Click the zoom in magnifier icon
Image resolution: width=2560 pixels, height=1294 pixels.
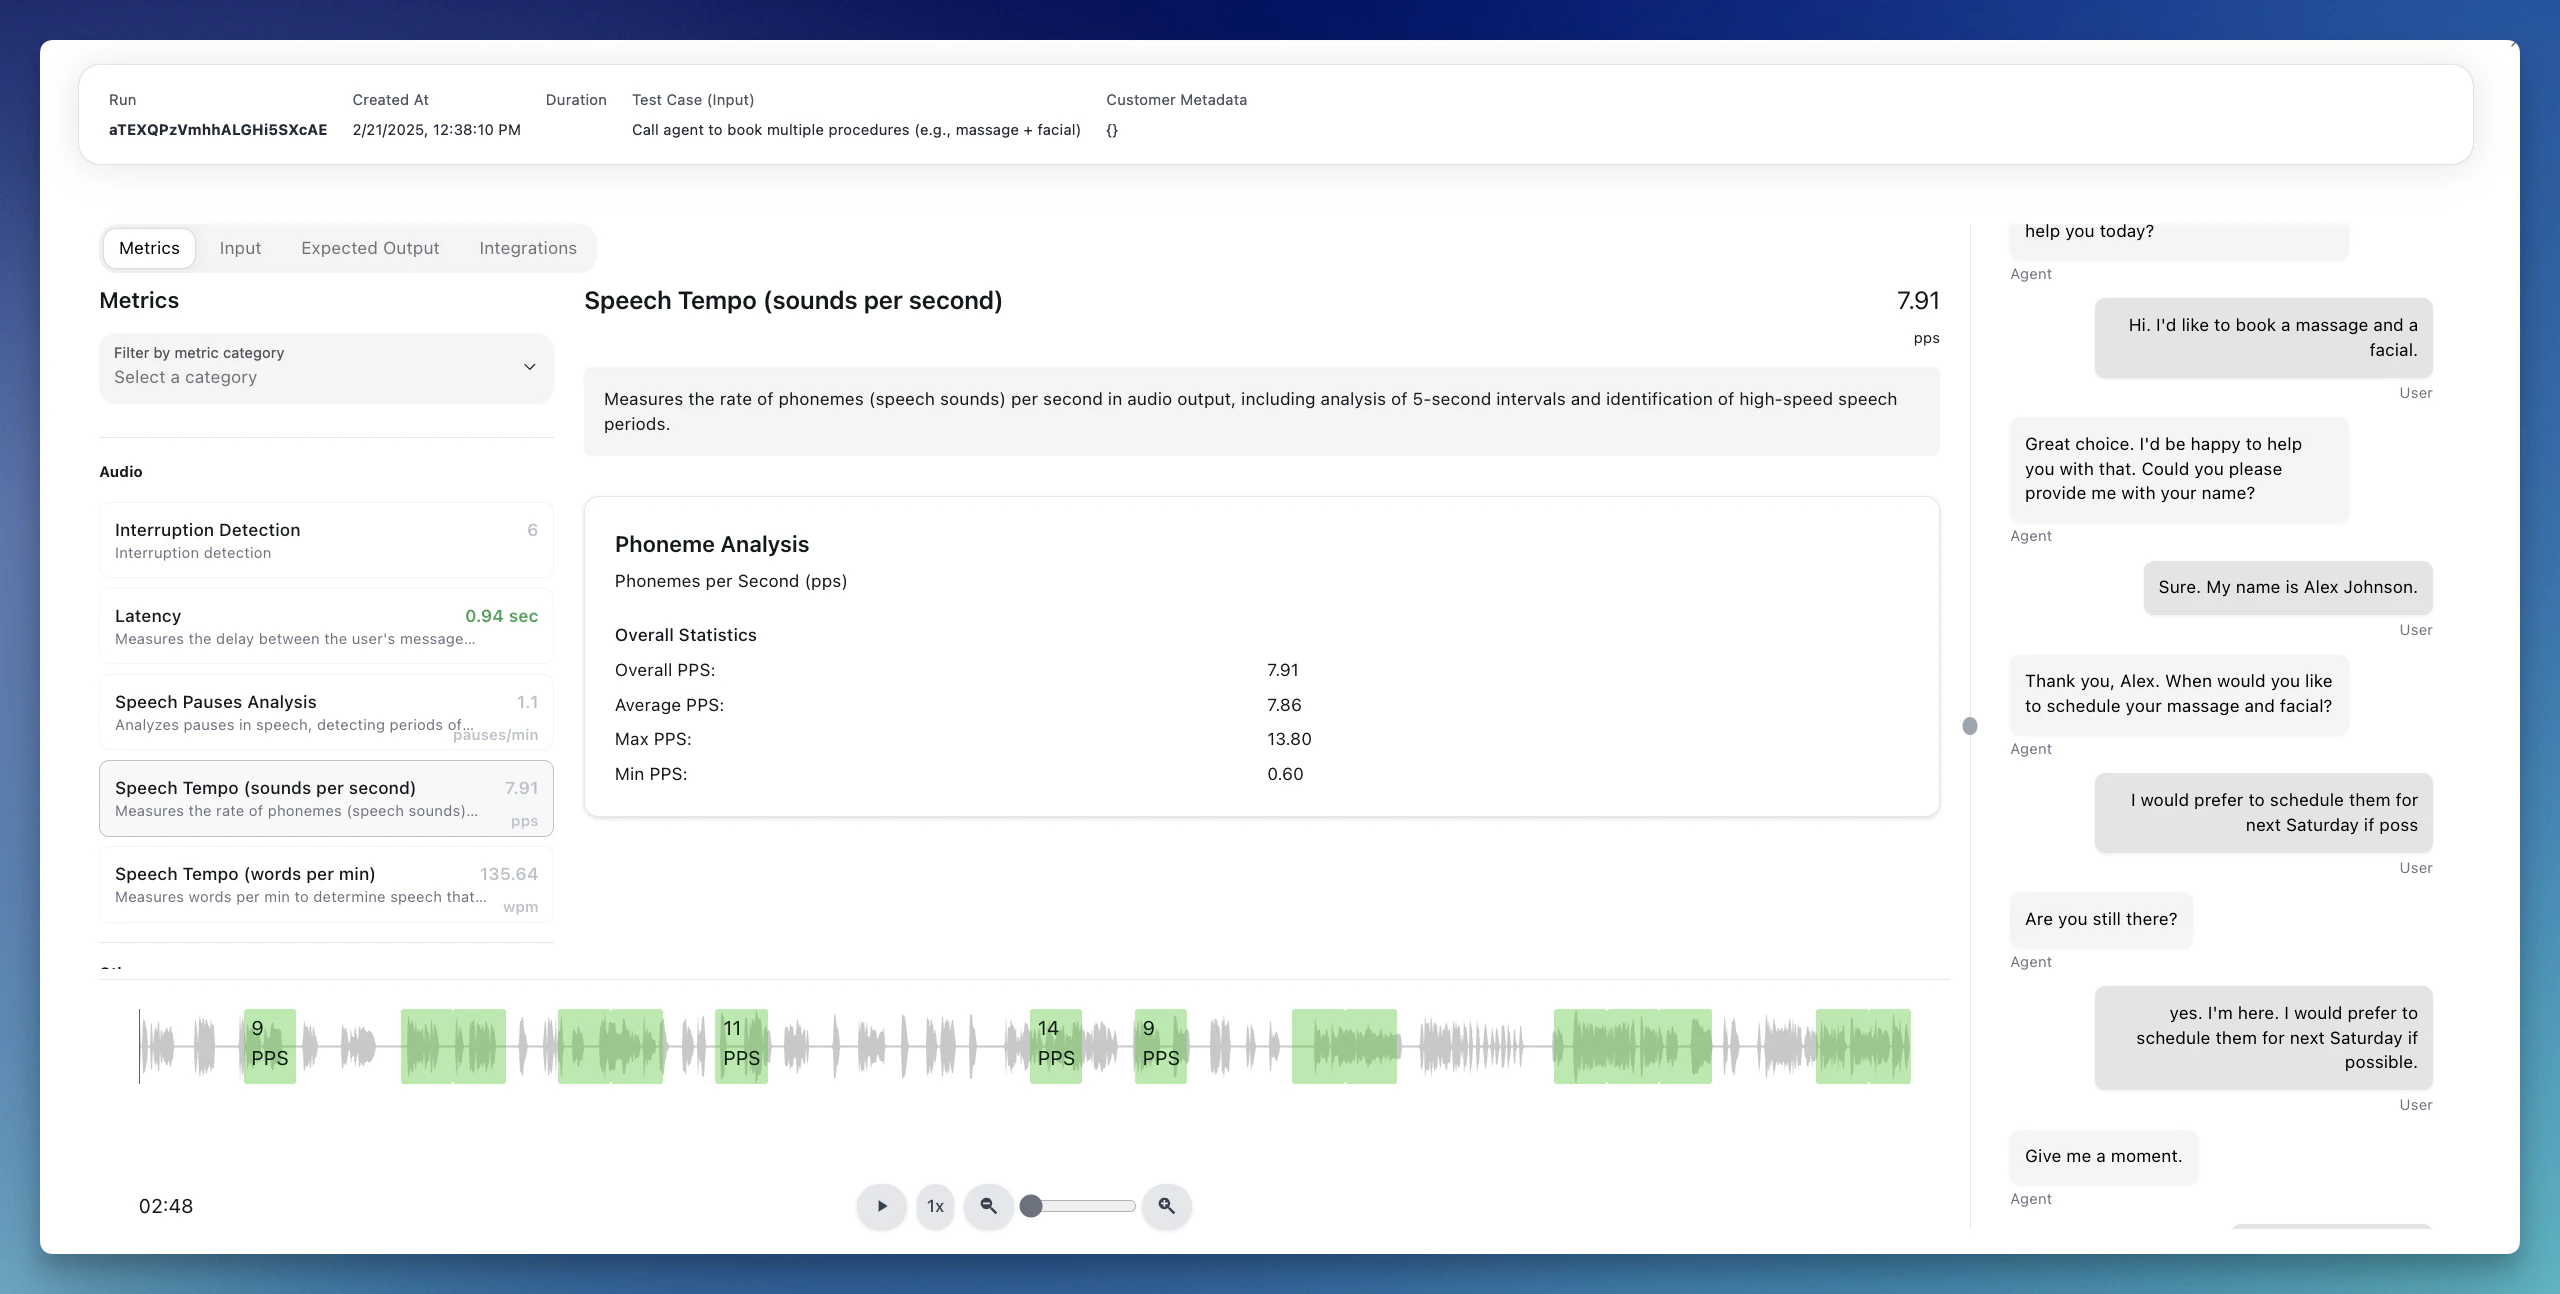(x=1166, y=1206)
